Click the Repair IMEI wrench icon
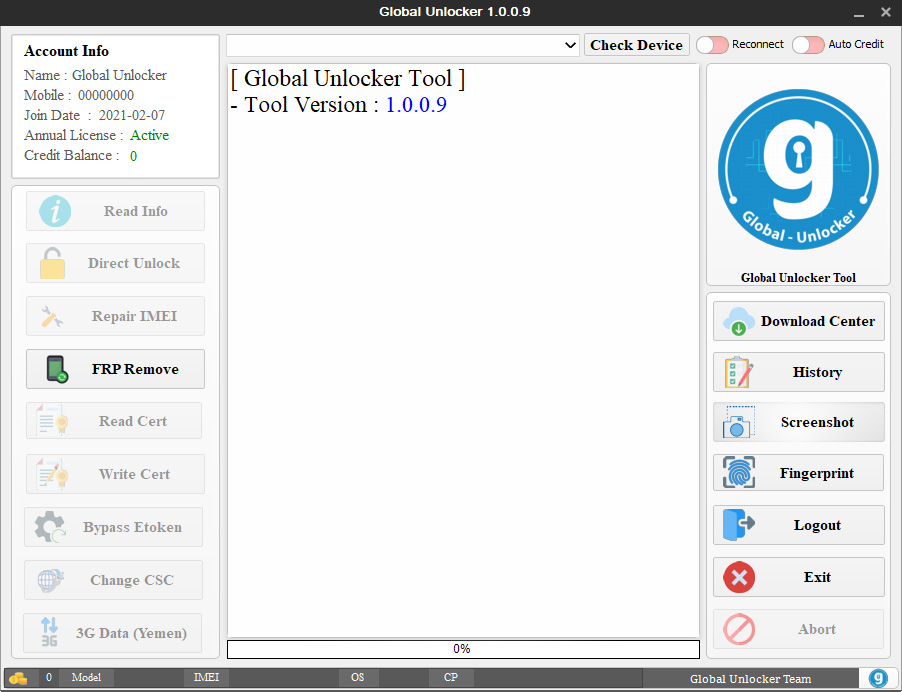The image size is (902, 692). click(x=52, y=316)
